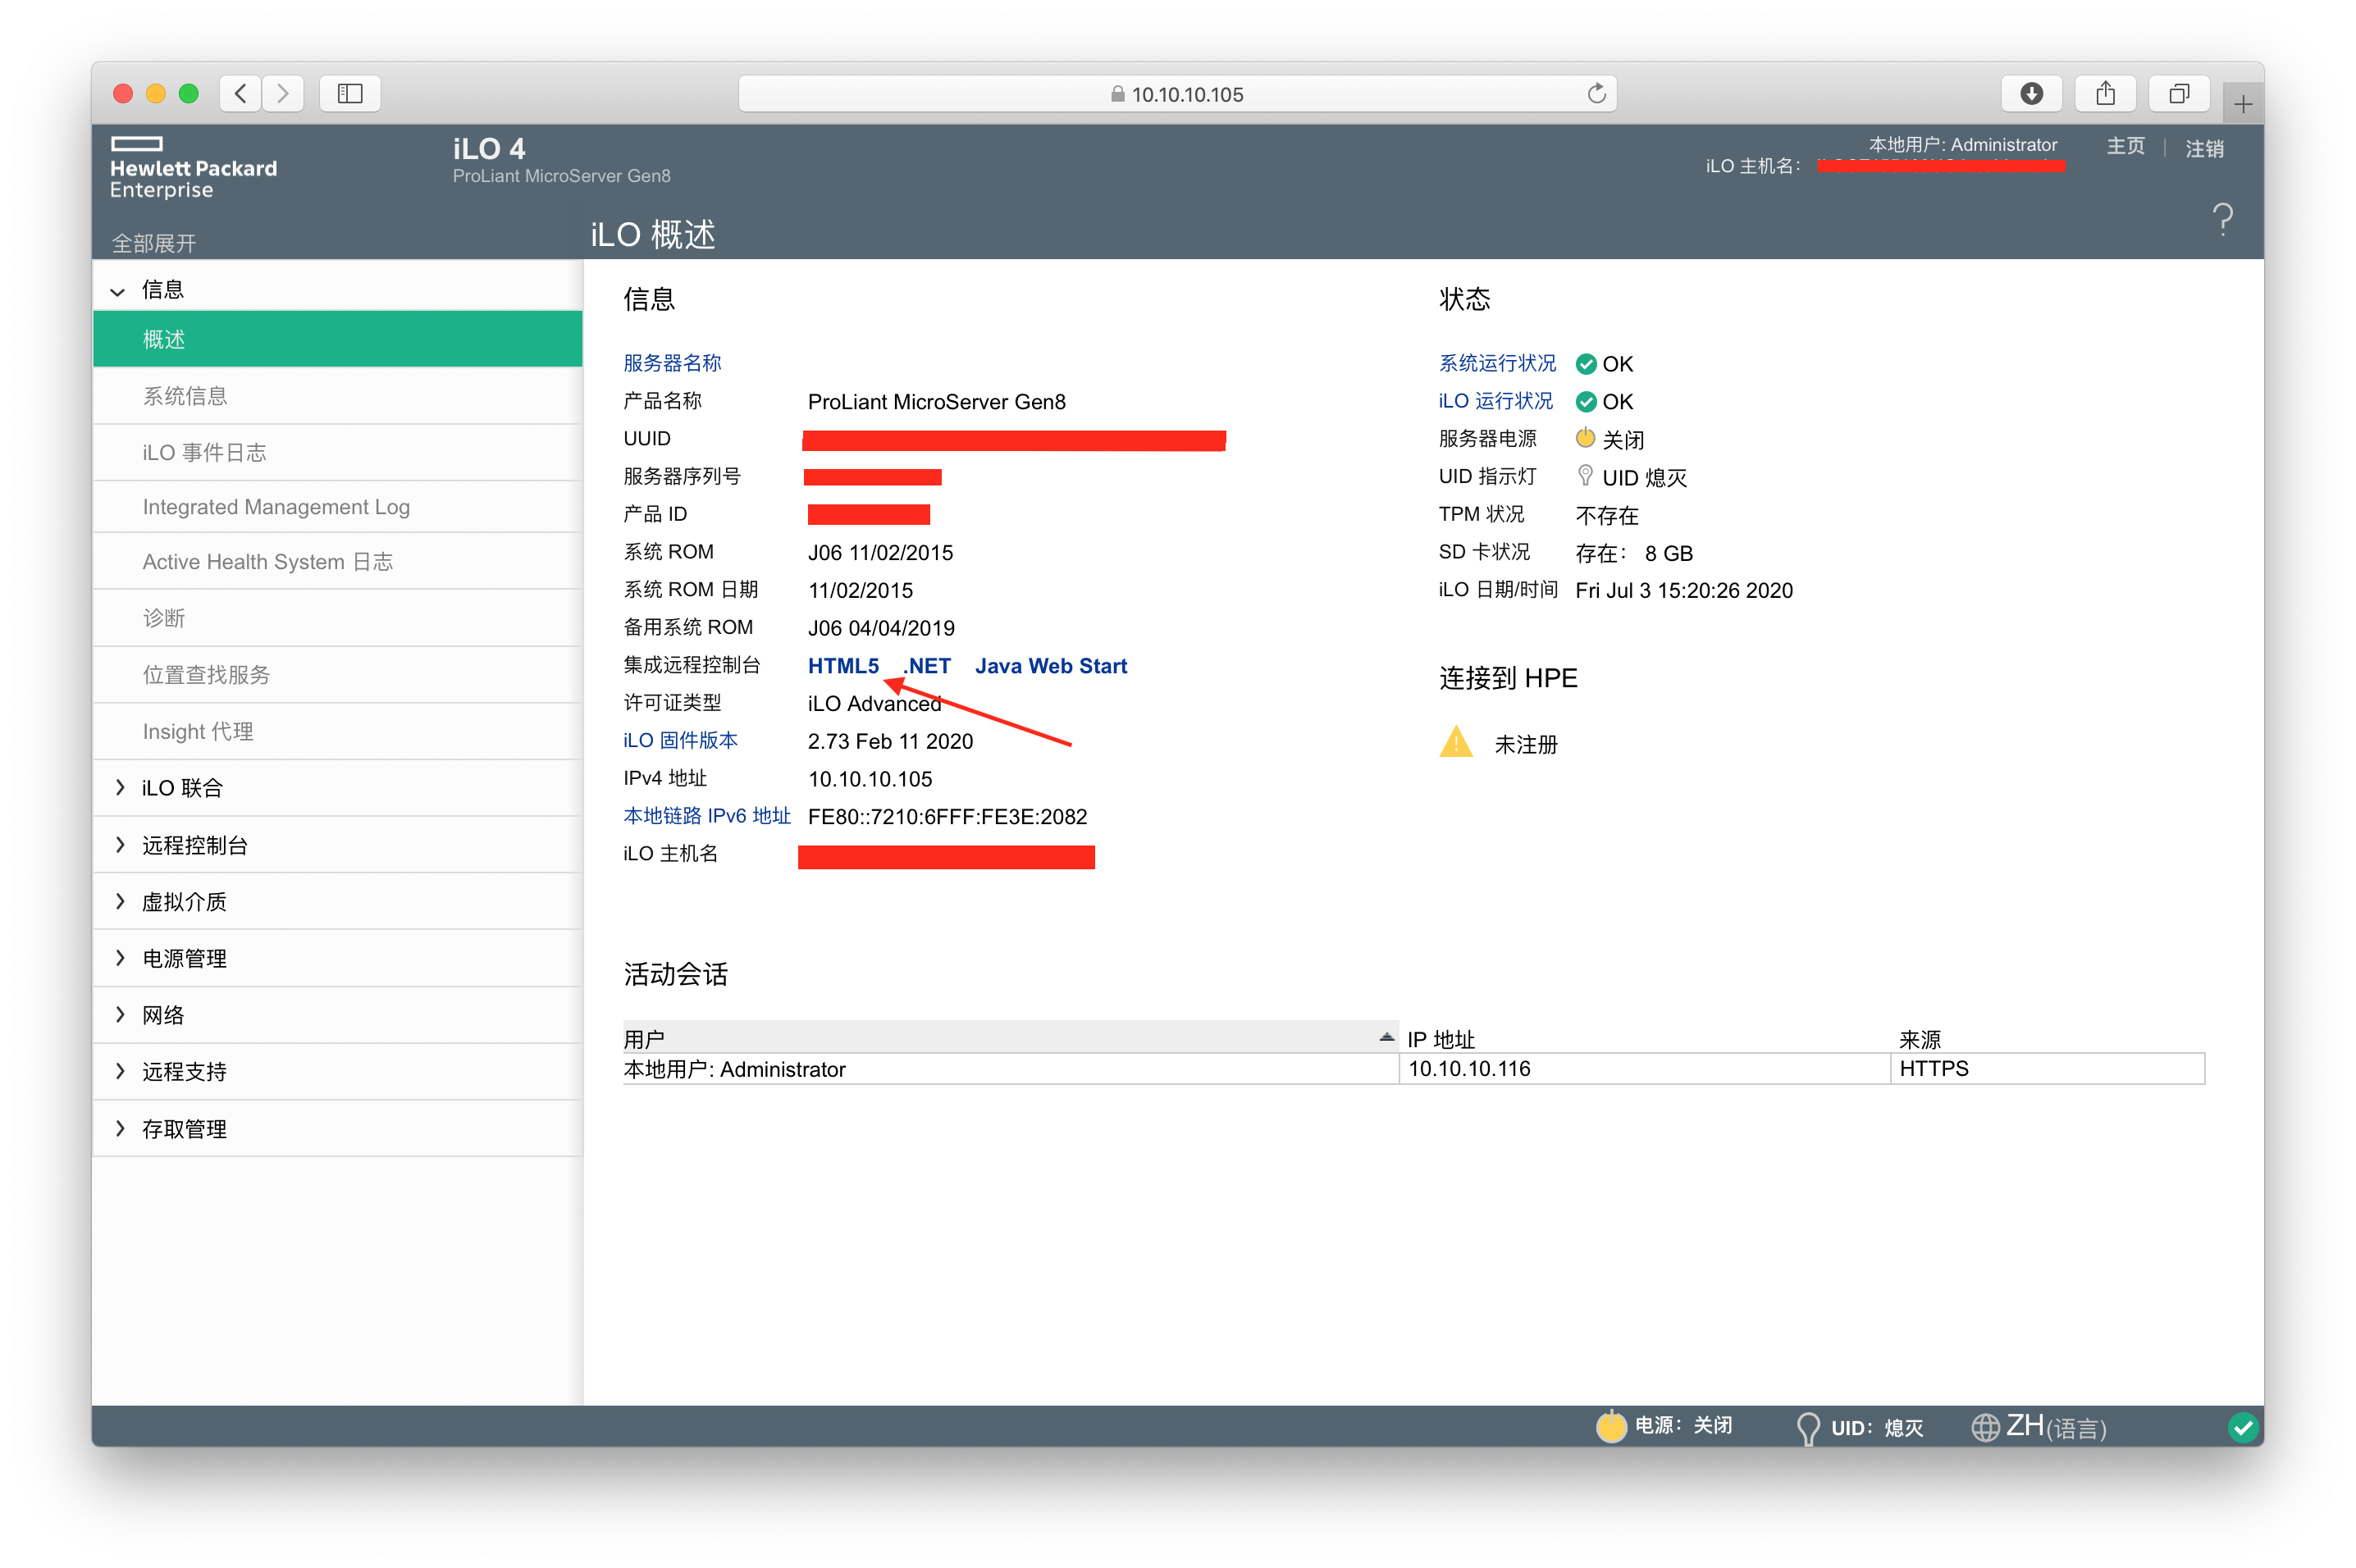2356x1568 pixels.
Task: Open iLO 运行状况 link
Action: 1495,401
